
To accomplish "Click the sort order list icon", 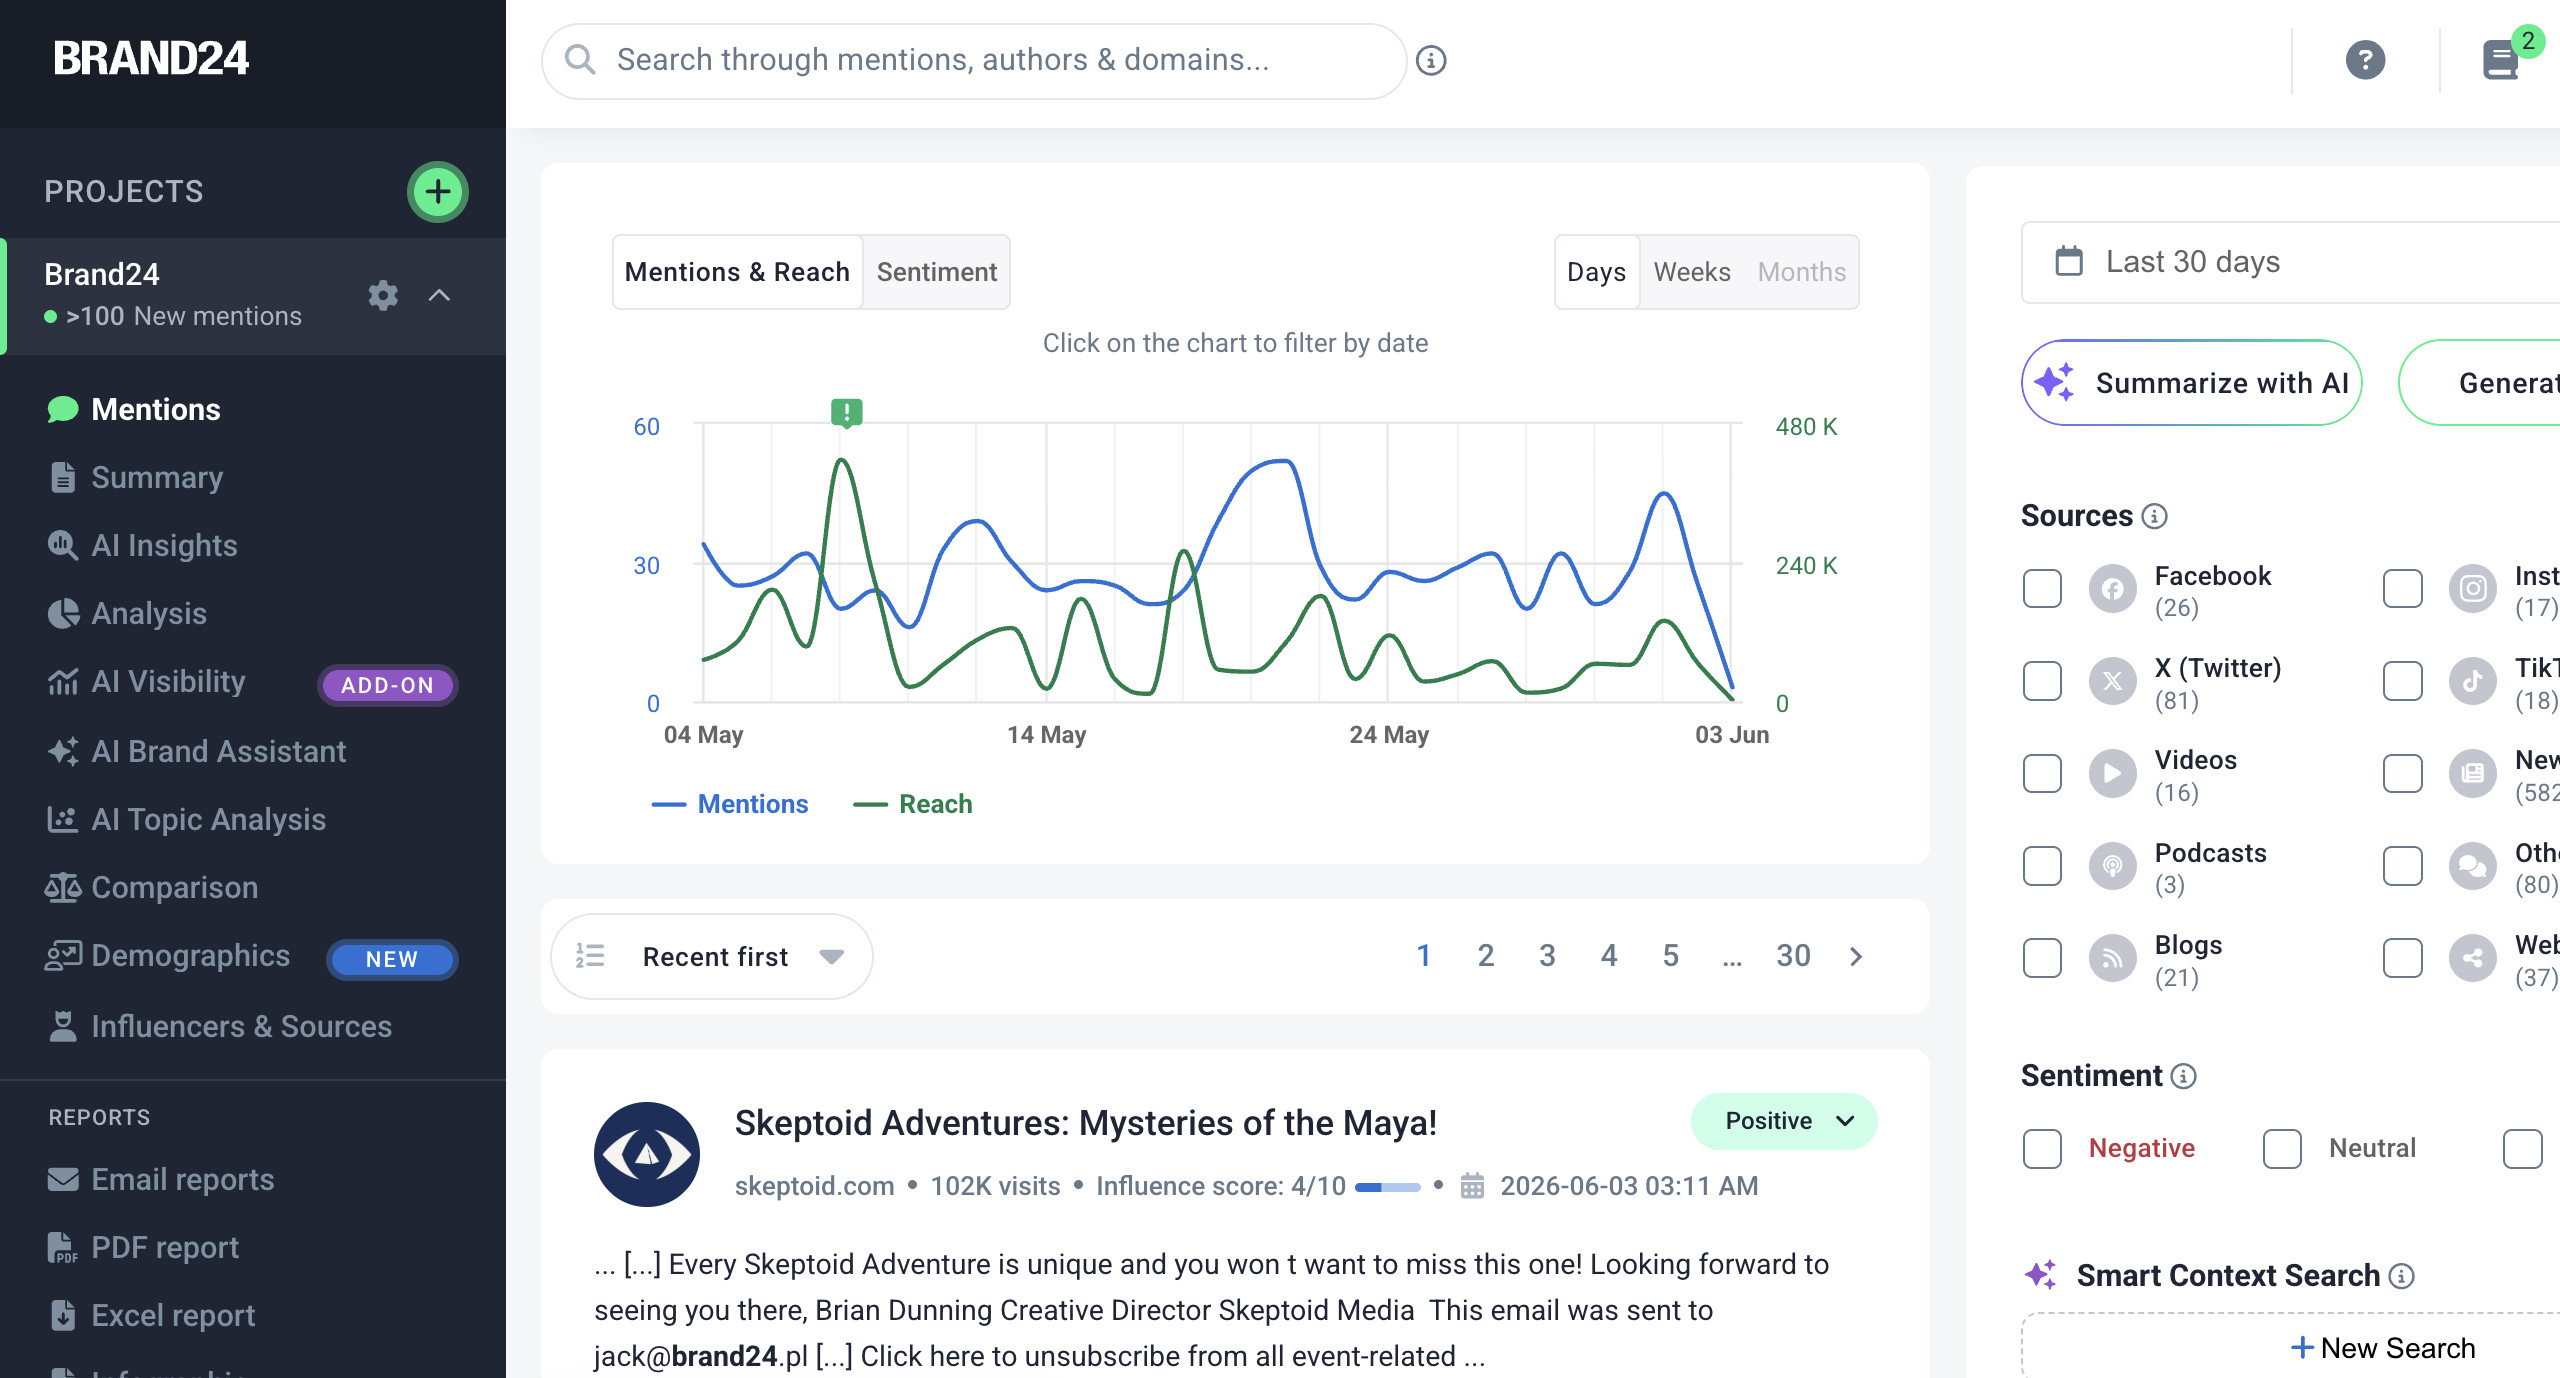I will tap(590, 957).
